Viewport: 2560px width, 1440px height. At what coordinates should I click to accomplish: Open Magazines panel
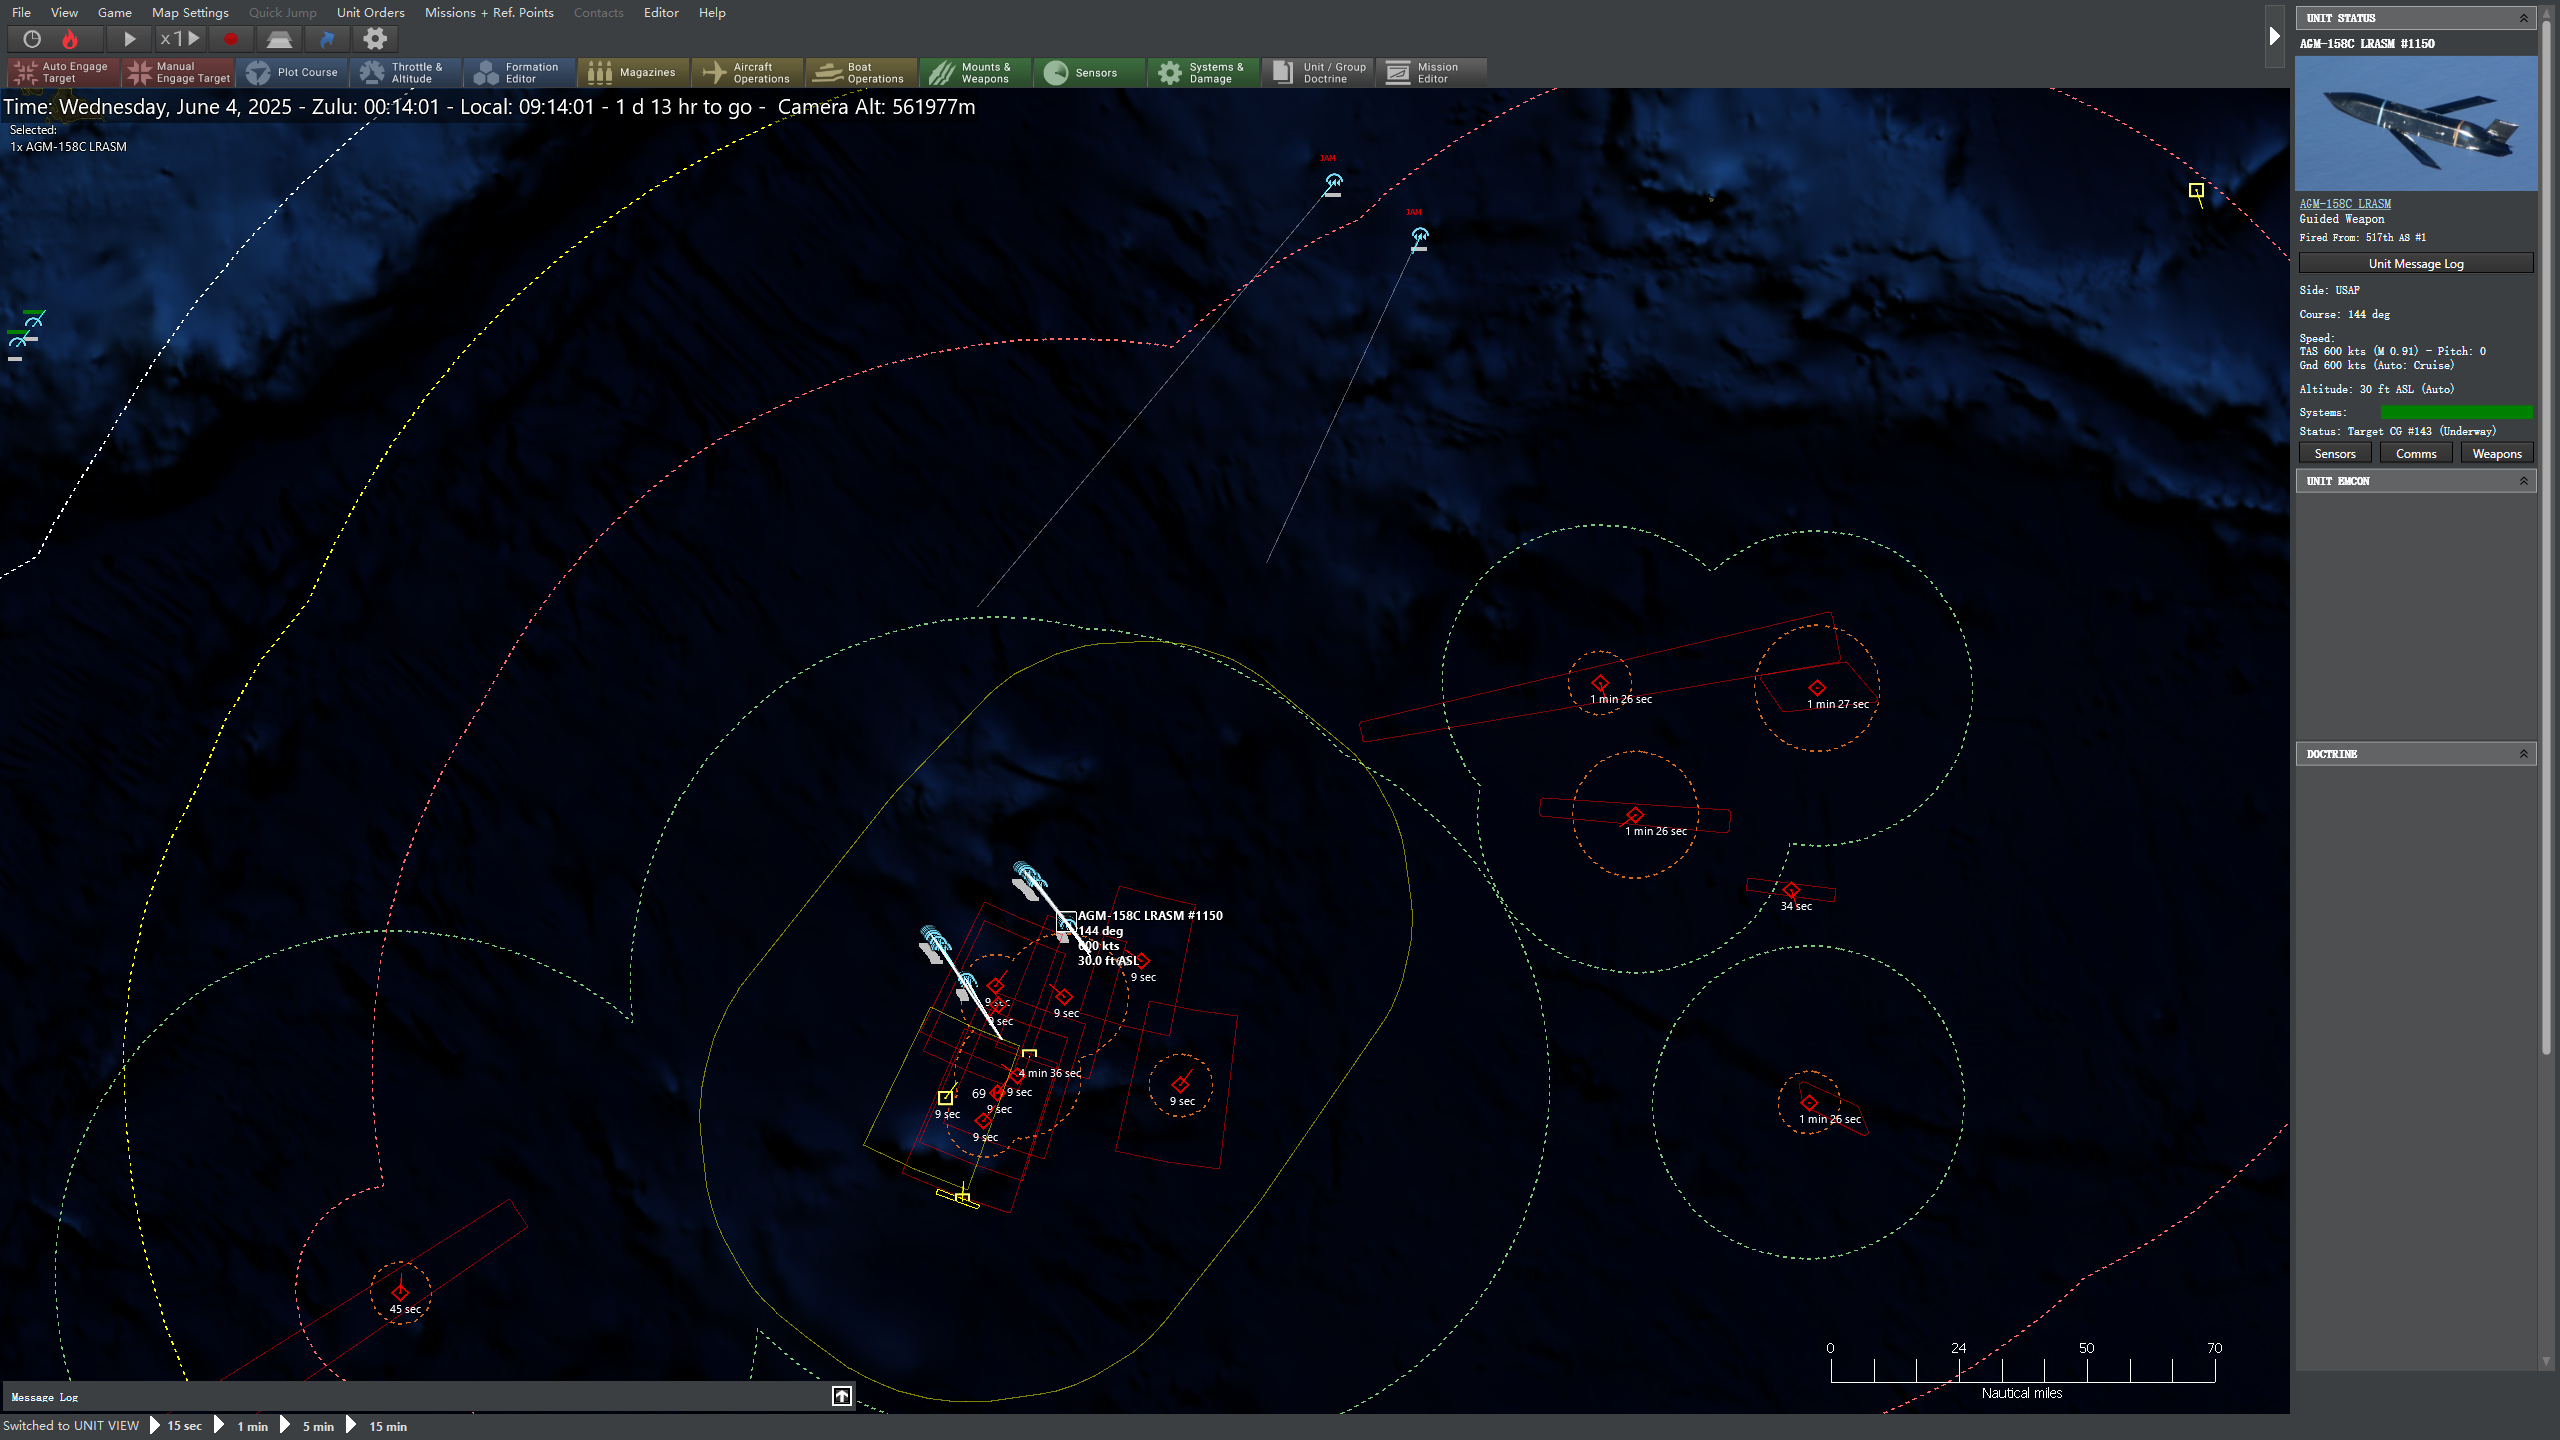[633, 72]
